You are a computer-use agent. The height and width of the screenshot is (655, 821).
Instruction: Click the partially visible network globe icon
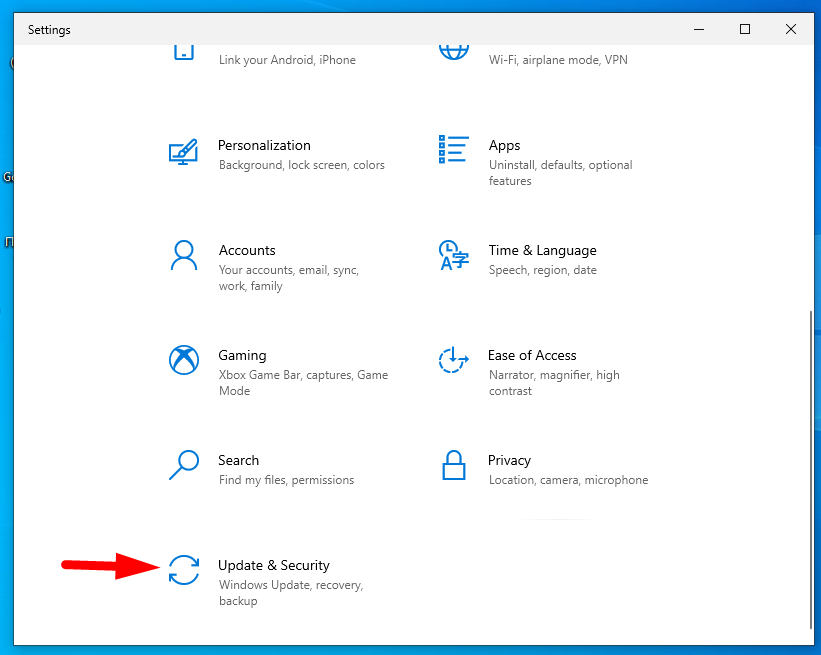click(x=453, y=52)
